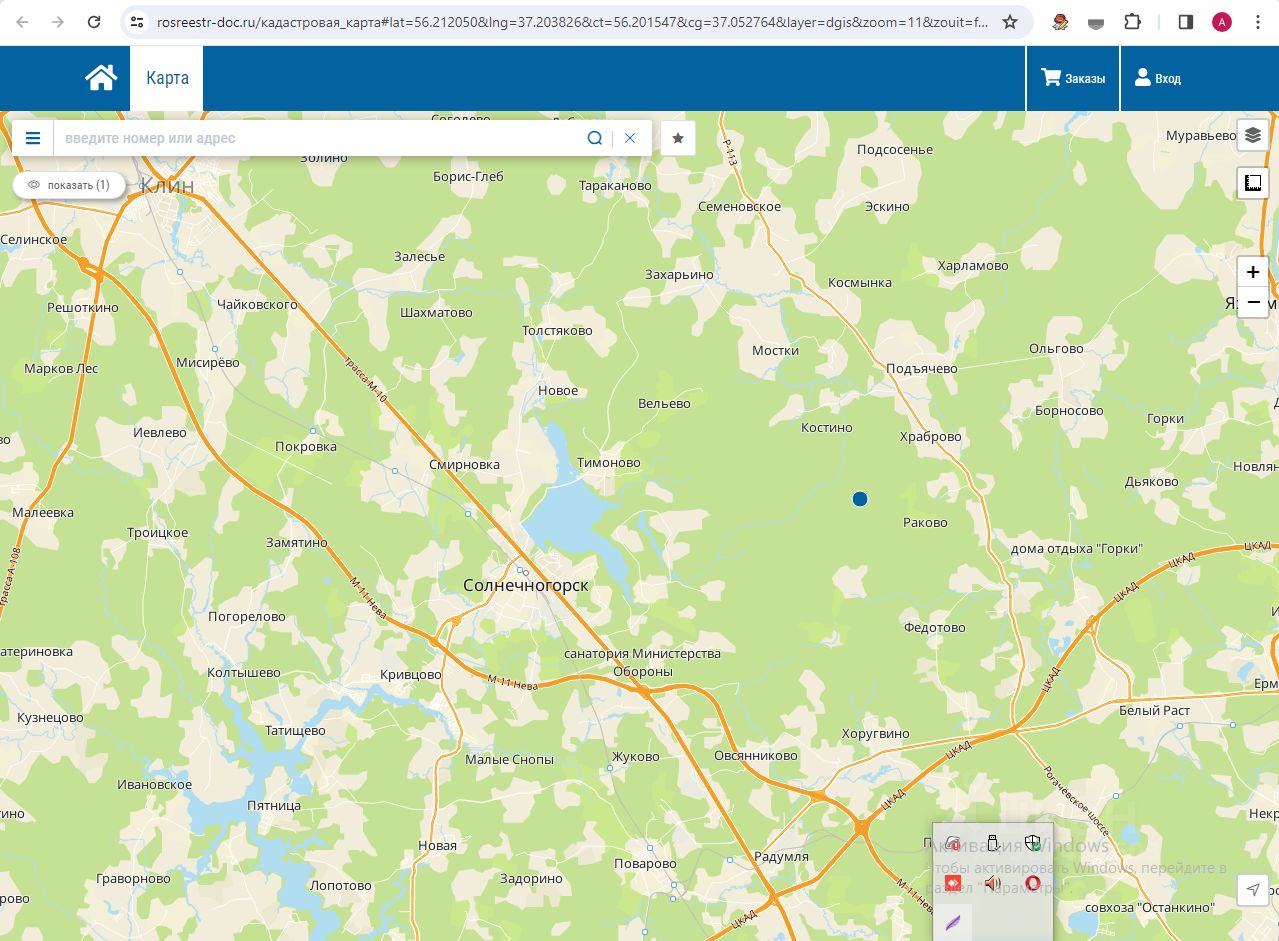
Task: Open Windows Security shield tray icon
Action: [x=1033, y=843]
